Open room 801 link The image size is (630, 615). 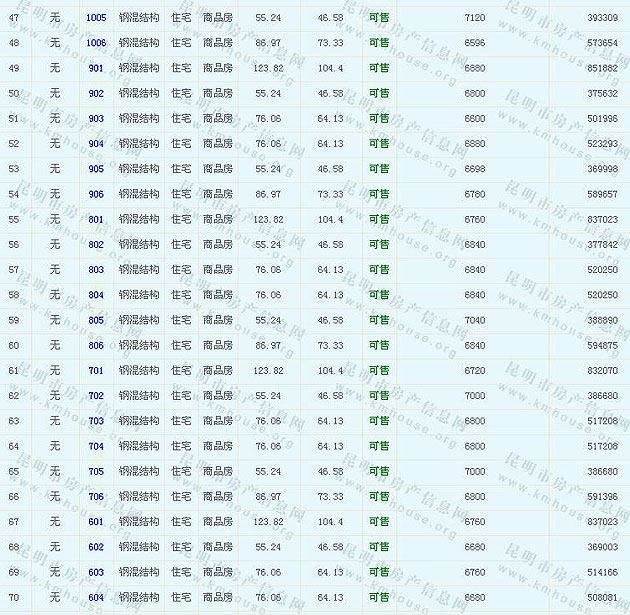[x=96, y=220]
